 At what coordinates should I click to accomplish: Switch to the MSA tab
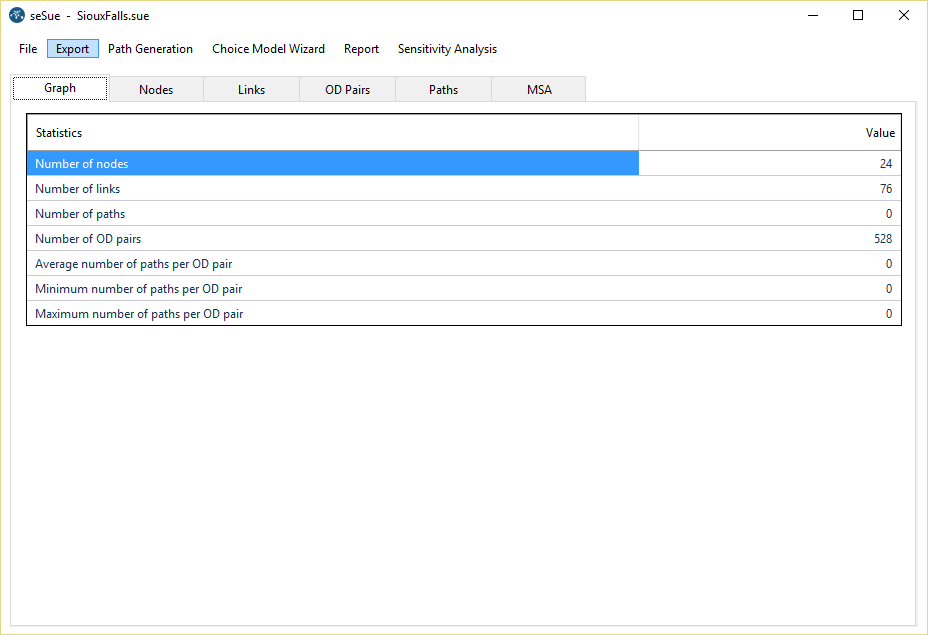(539, 90)
